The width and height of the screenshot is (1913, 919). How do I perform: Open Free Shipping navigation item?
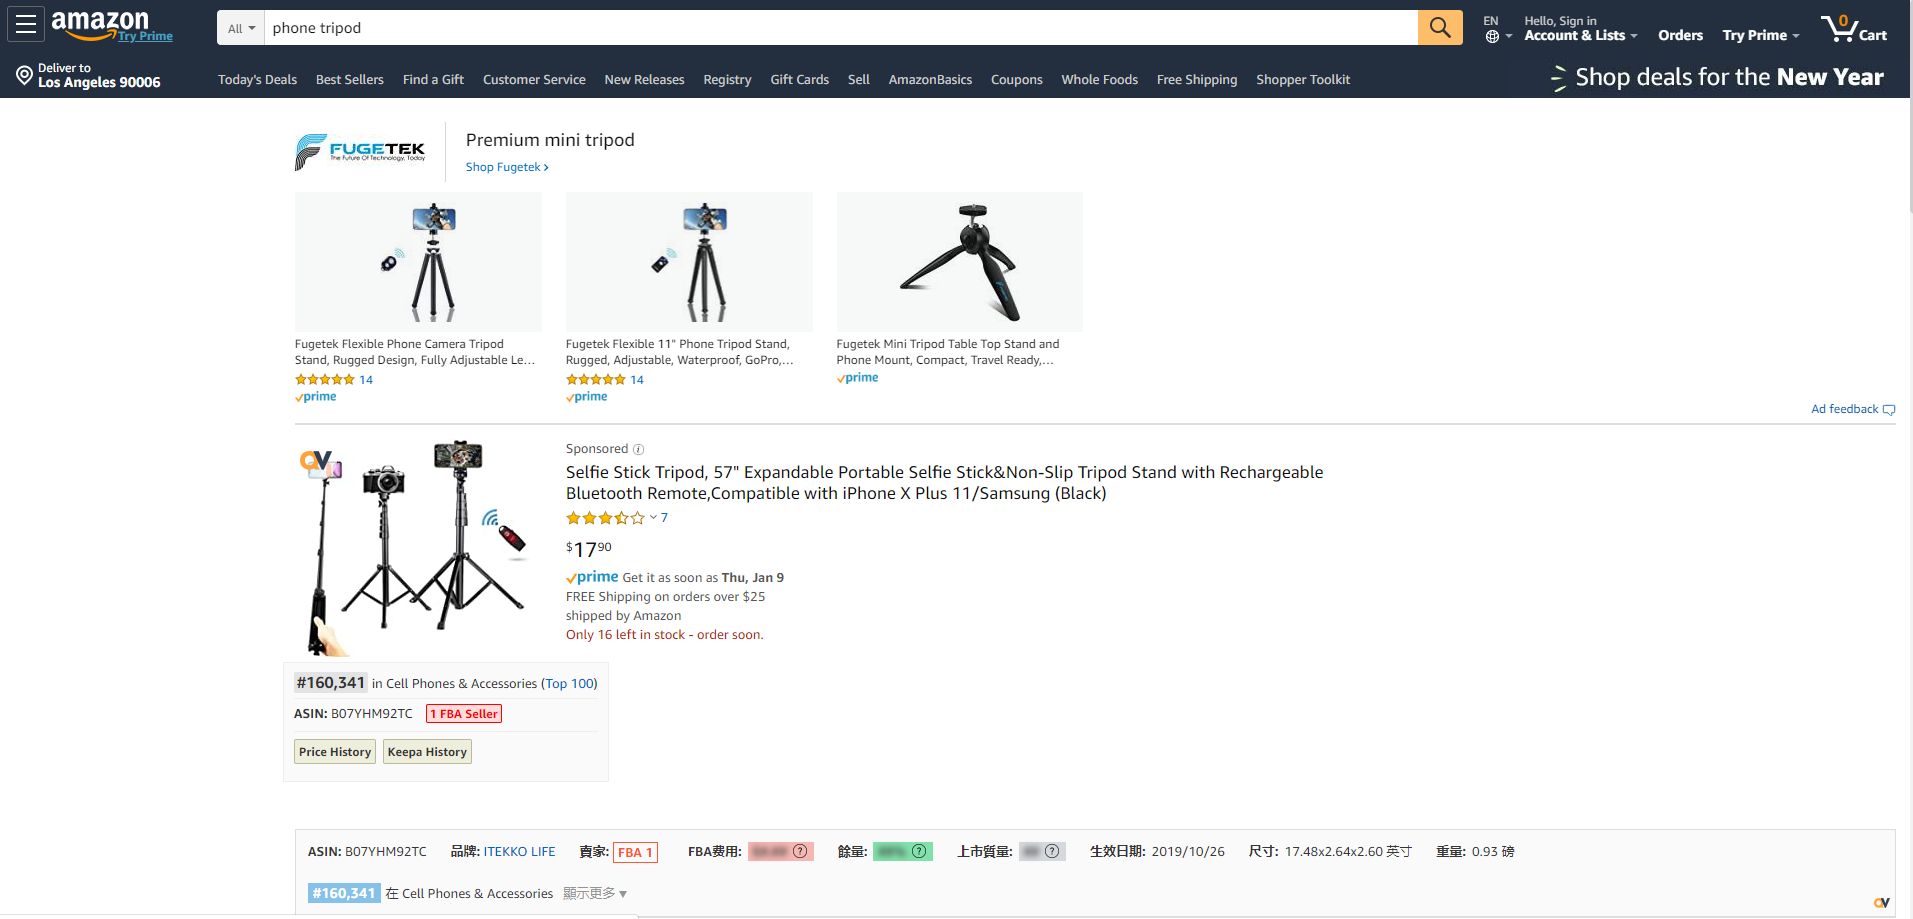tap(1197, 80)
